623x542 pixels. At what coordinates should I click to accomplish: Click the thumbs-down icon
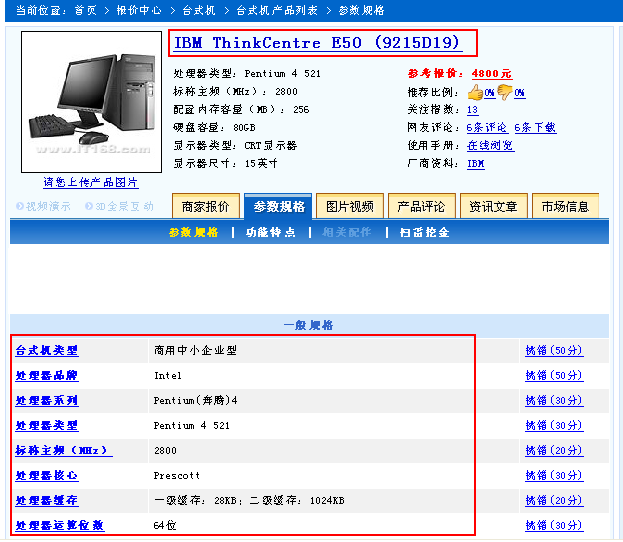click(504, 92)
